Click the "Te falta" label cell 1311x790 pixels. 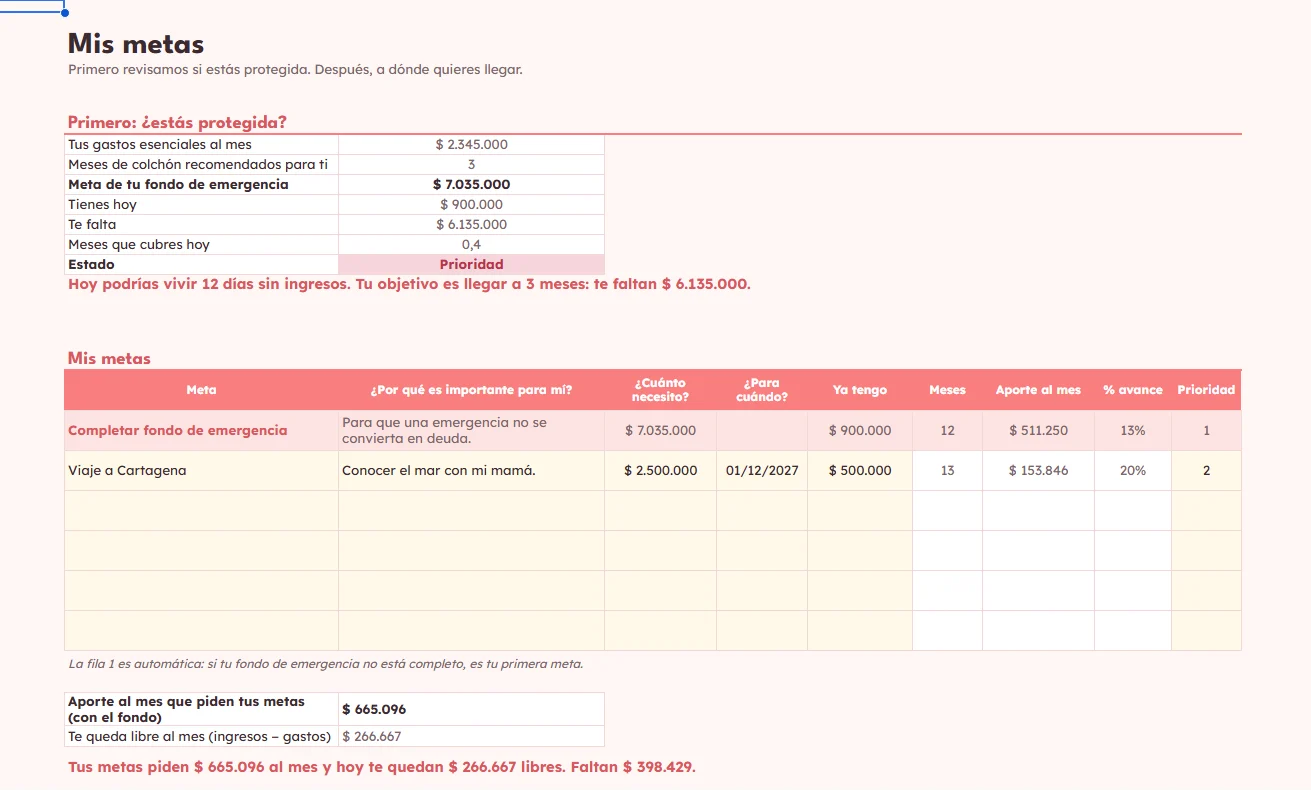202,225
